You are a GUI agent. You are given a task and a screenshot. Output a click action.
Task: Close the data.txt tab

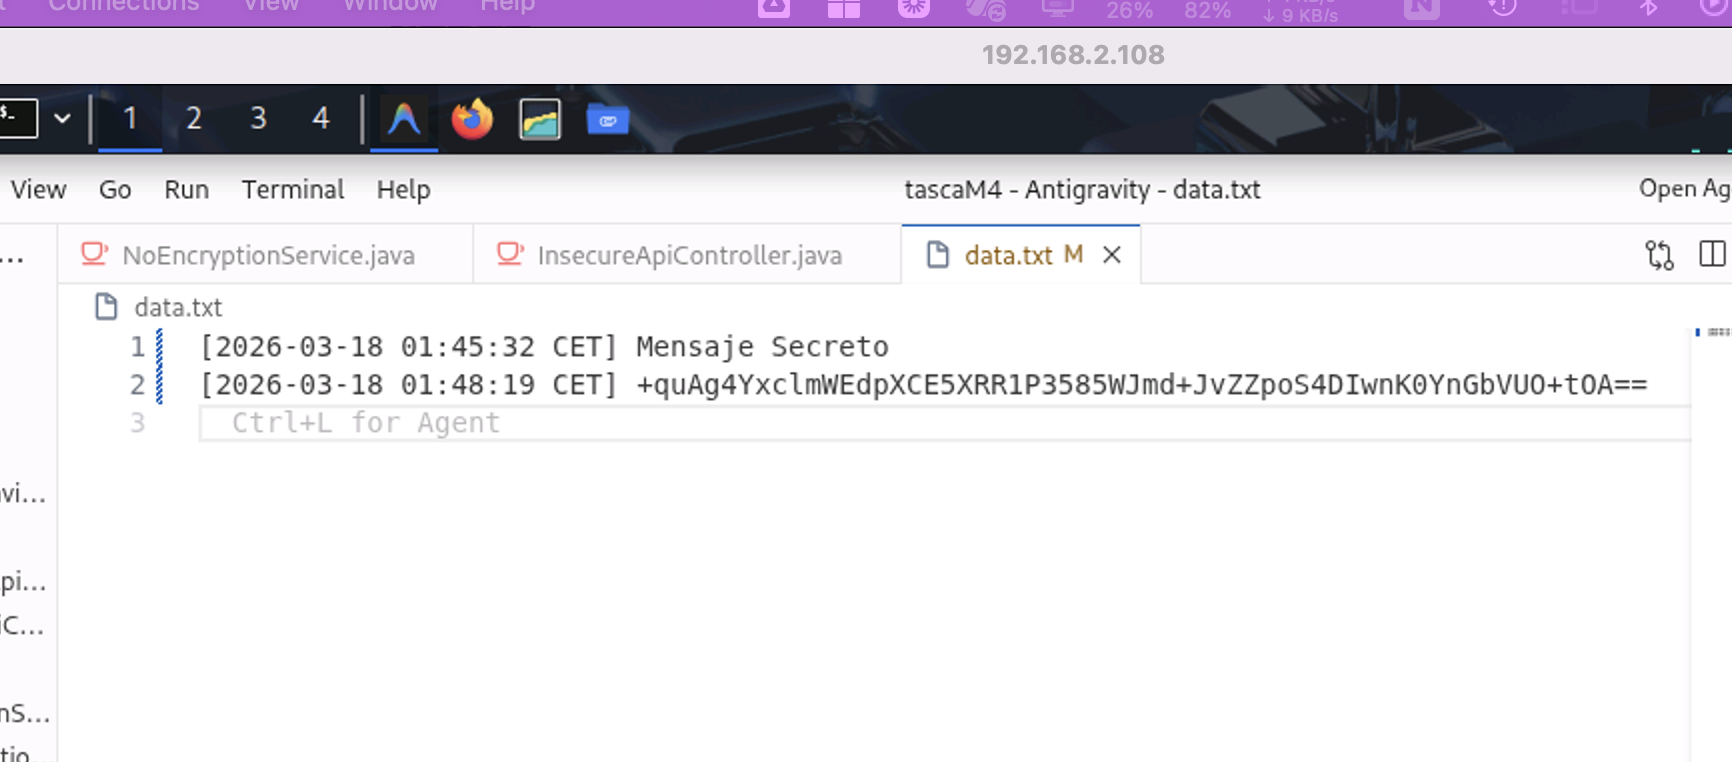(1111, 255)
